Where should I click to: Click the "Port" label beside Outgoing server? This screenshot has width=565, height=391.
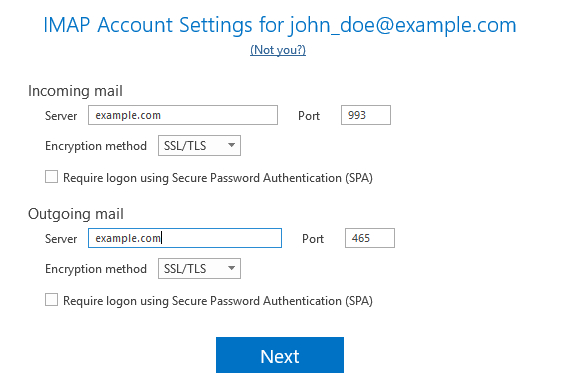point(313,239)
